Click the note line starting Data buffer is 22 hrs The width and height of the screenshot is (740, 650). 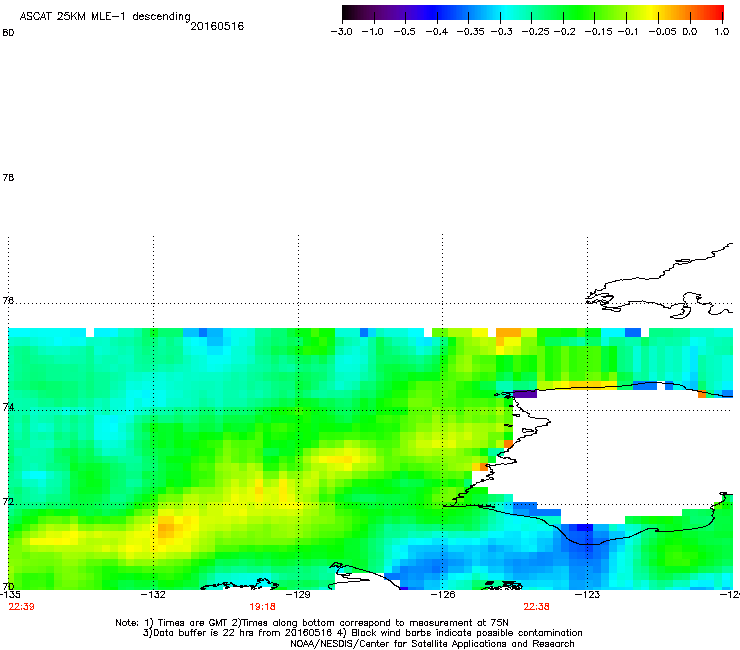pos(362,633)
